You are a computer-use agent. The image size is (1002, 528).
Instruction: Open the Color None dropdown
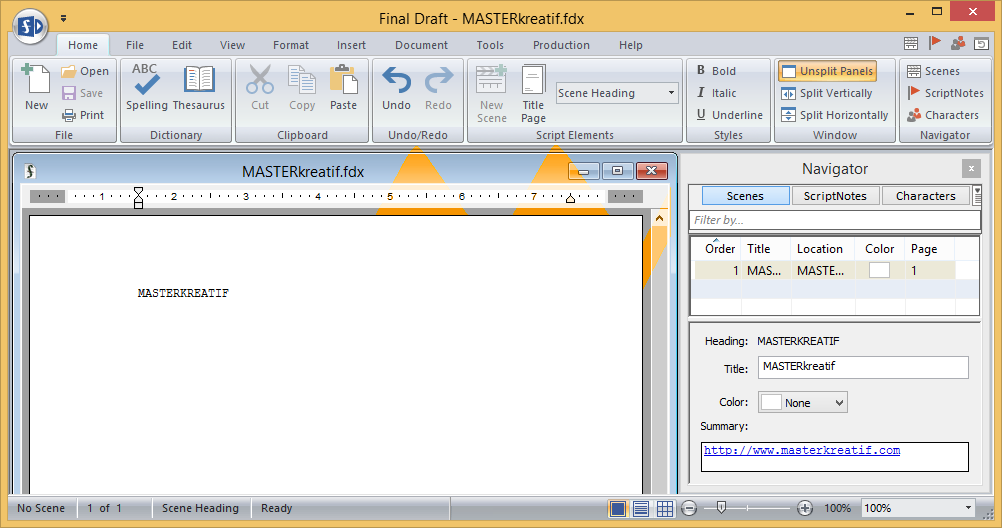coord(803,403)
